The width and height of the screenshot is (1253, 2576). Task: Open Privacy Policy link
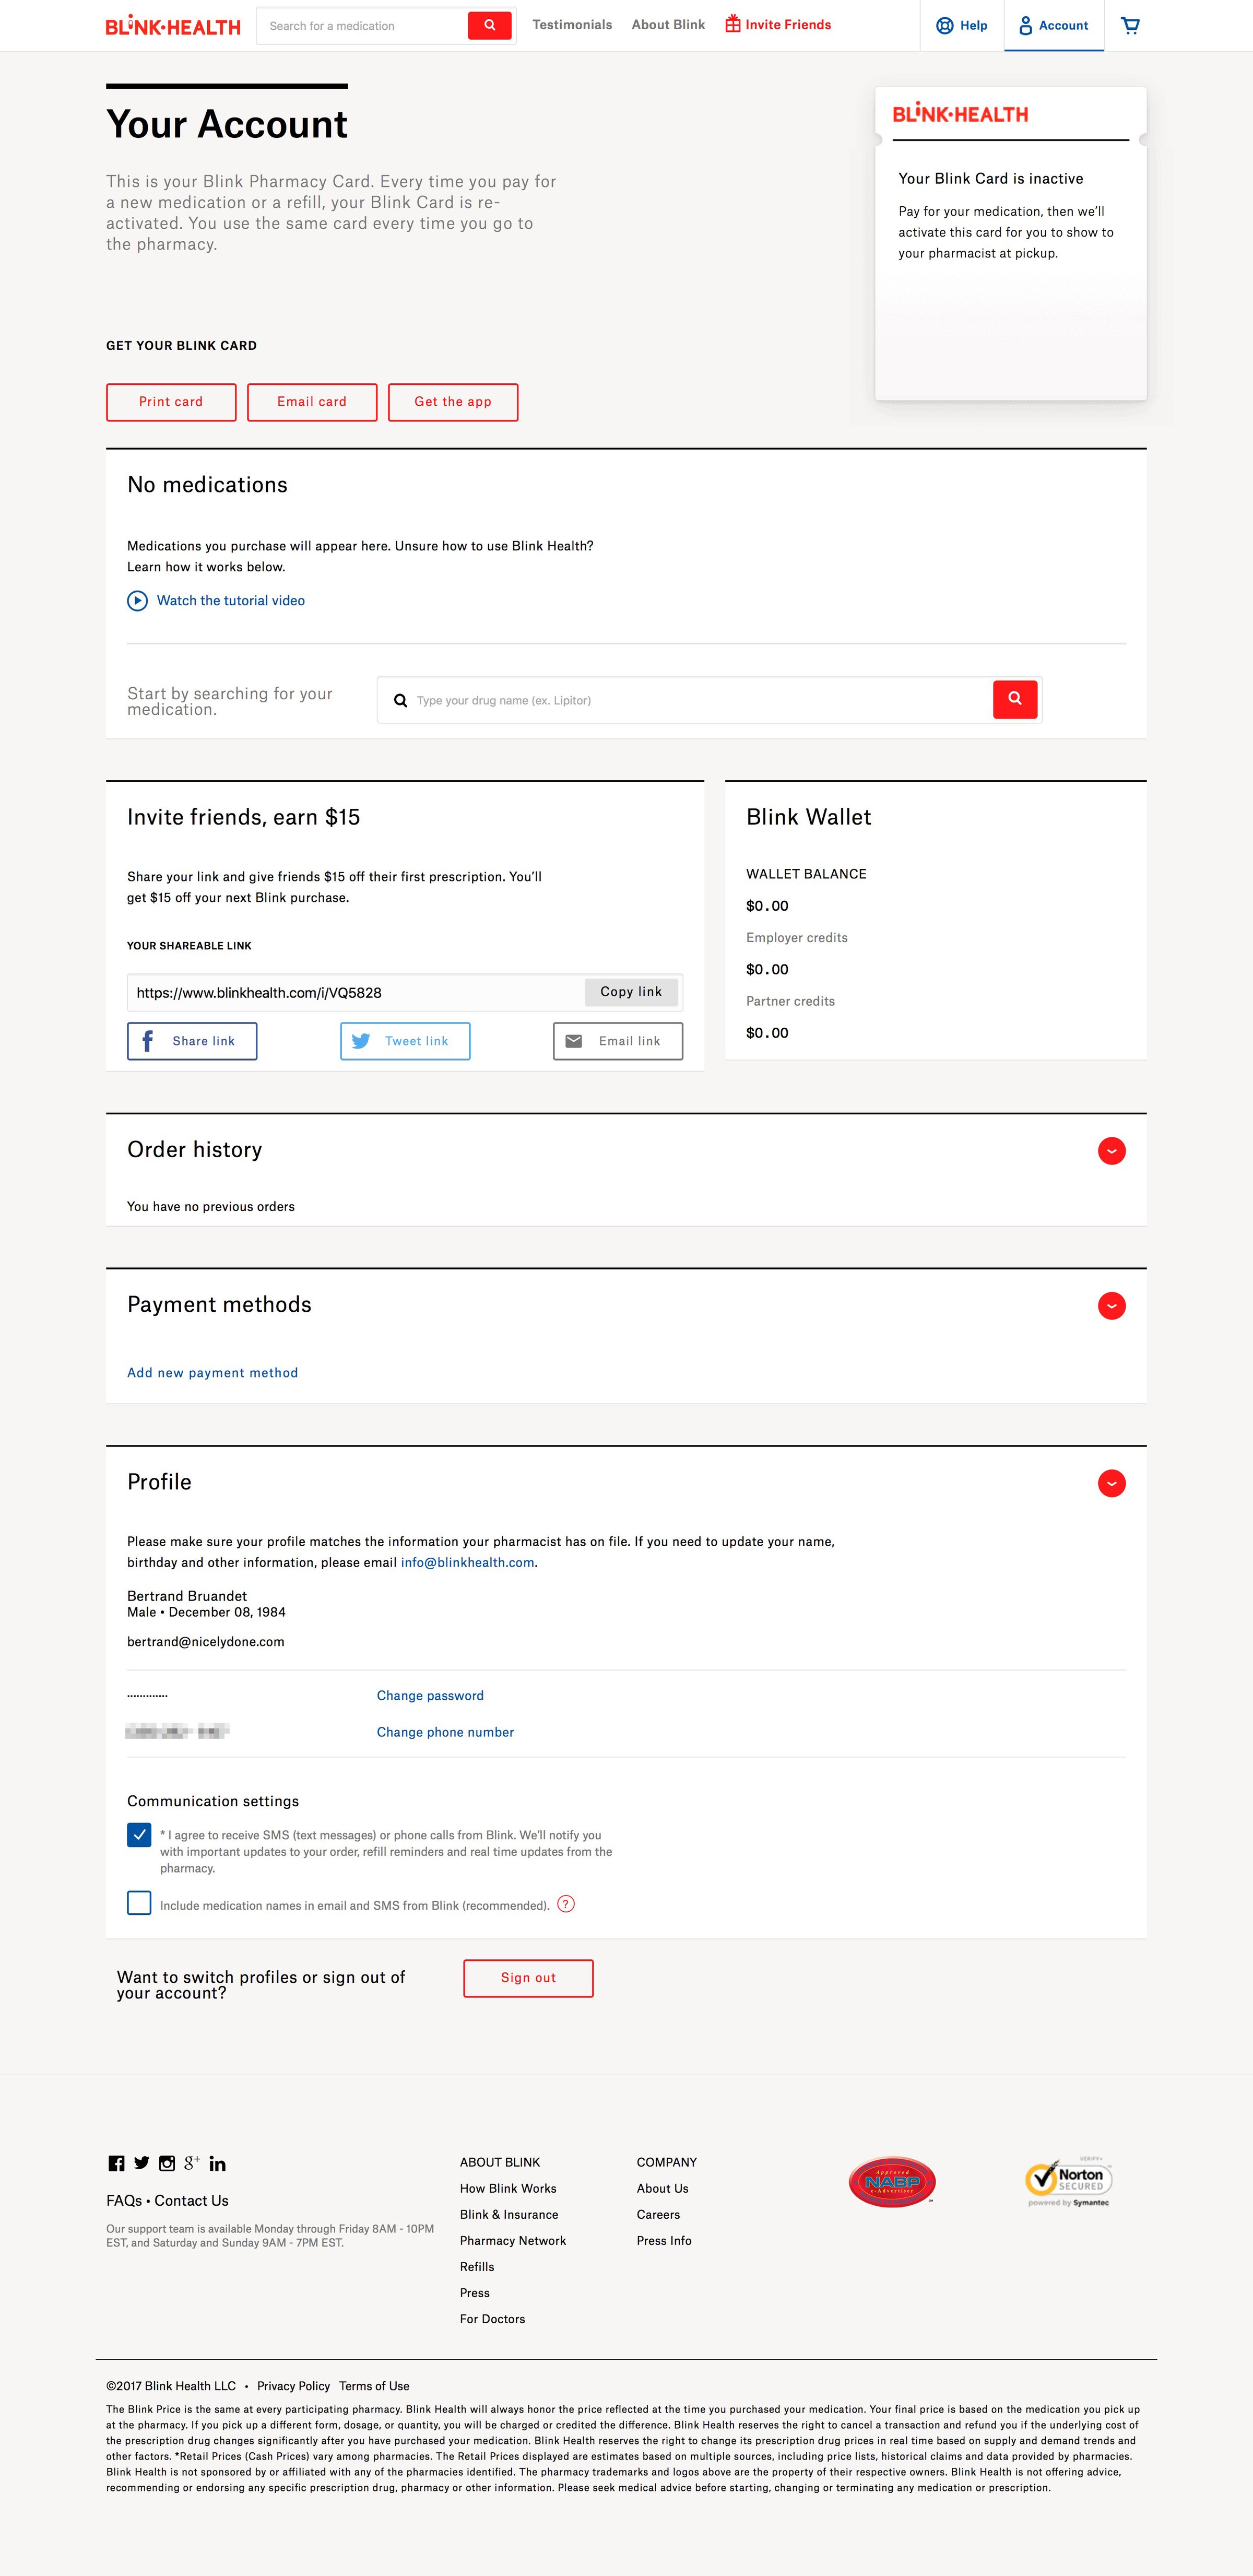[293, 2385]
